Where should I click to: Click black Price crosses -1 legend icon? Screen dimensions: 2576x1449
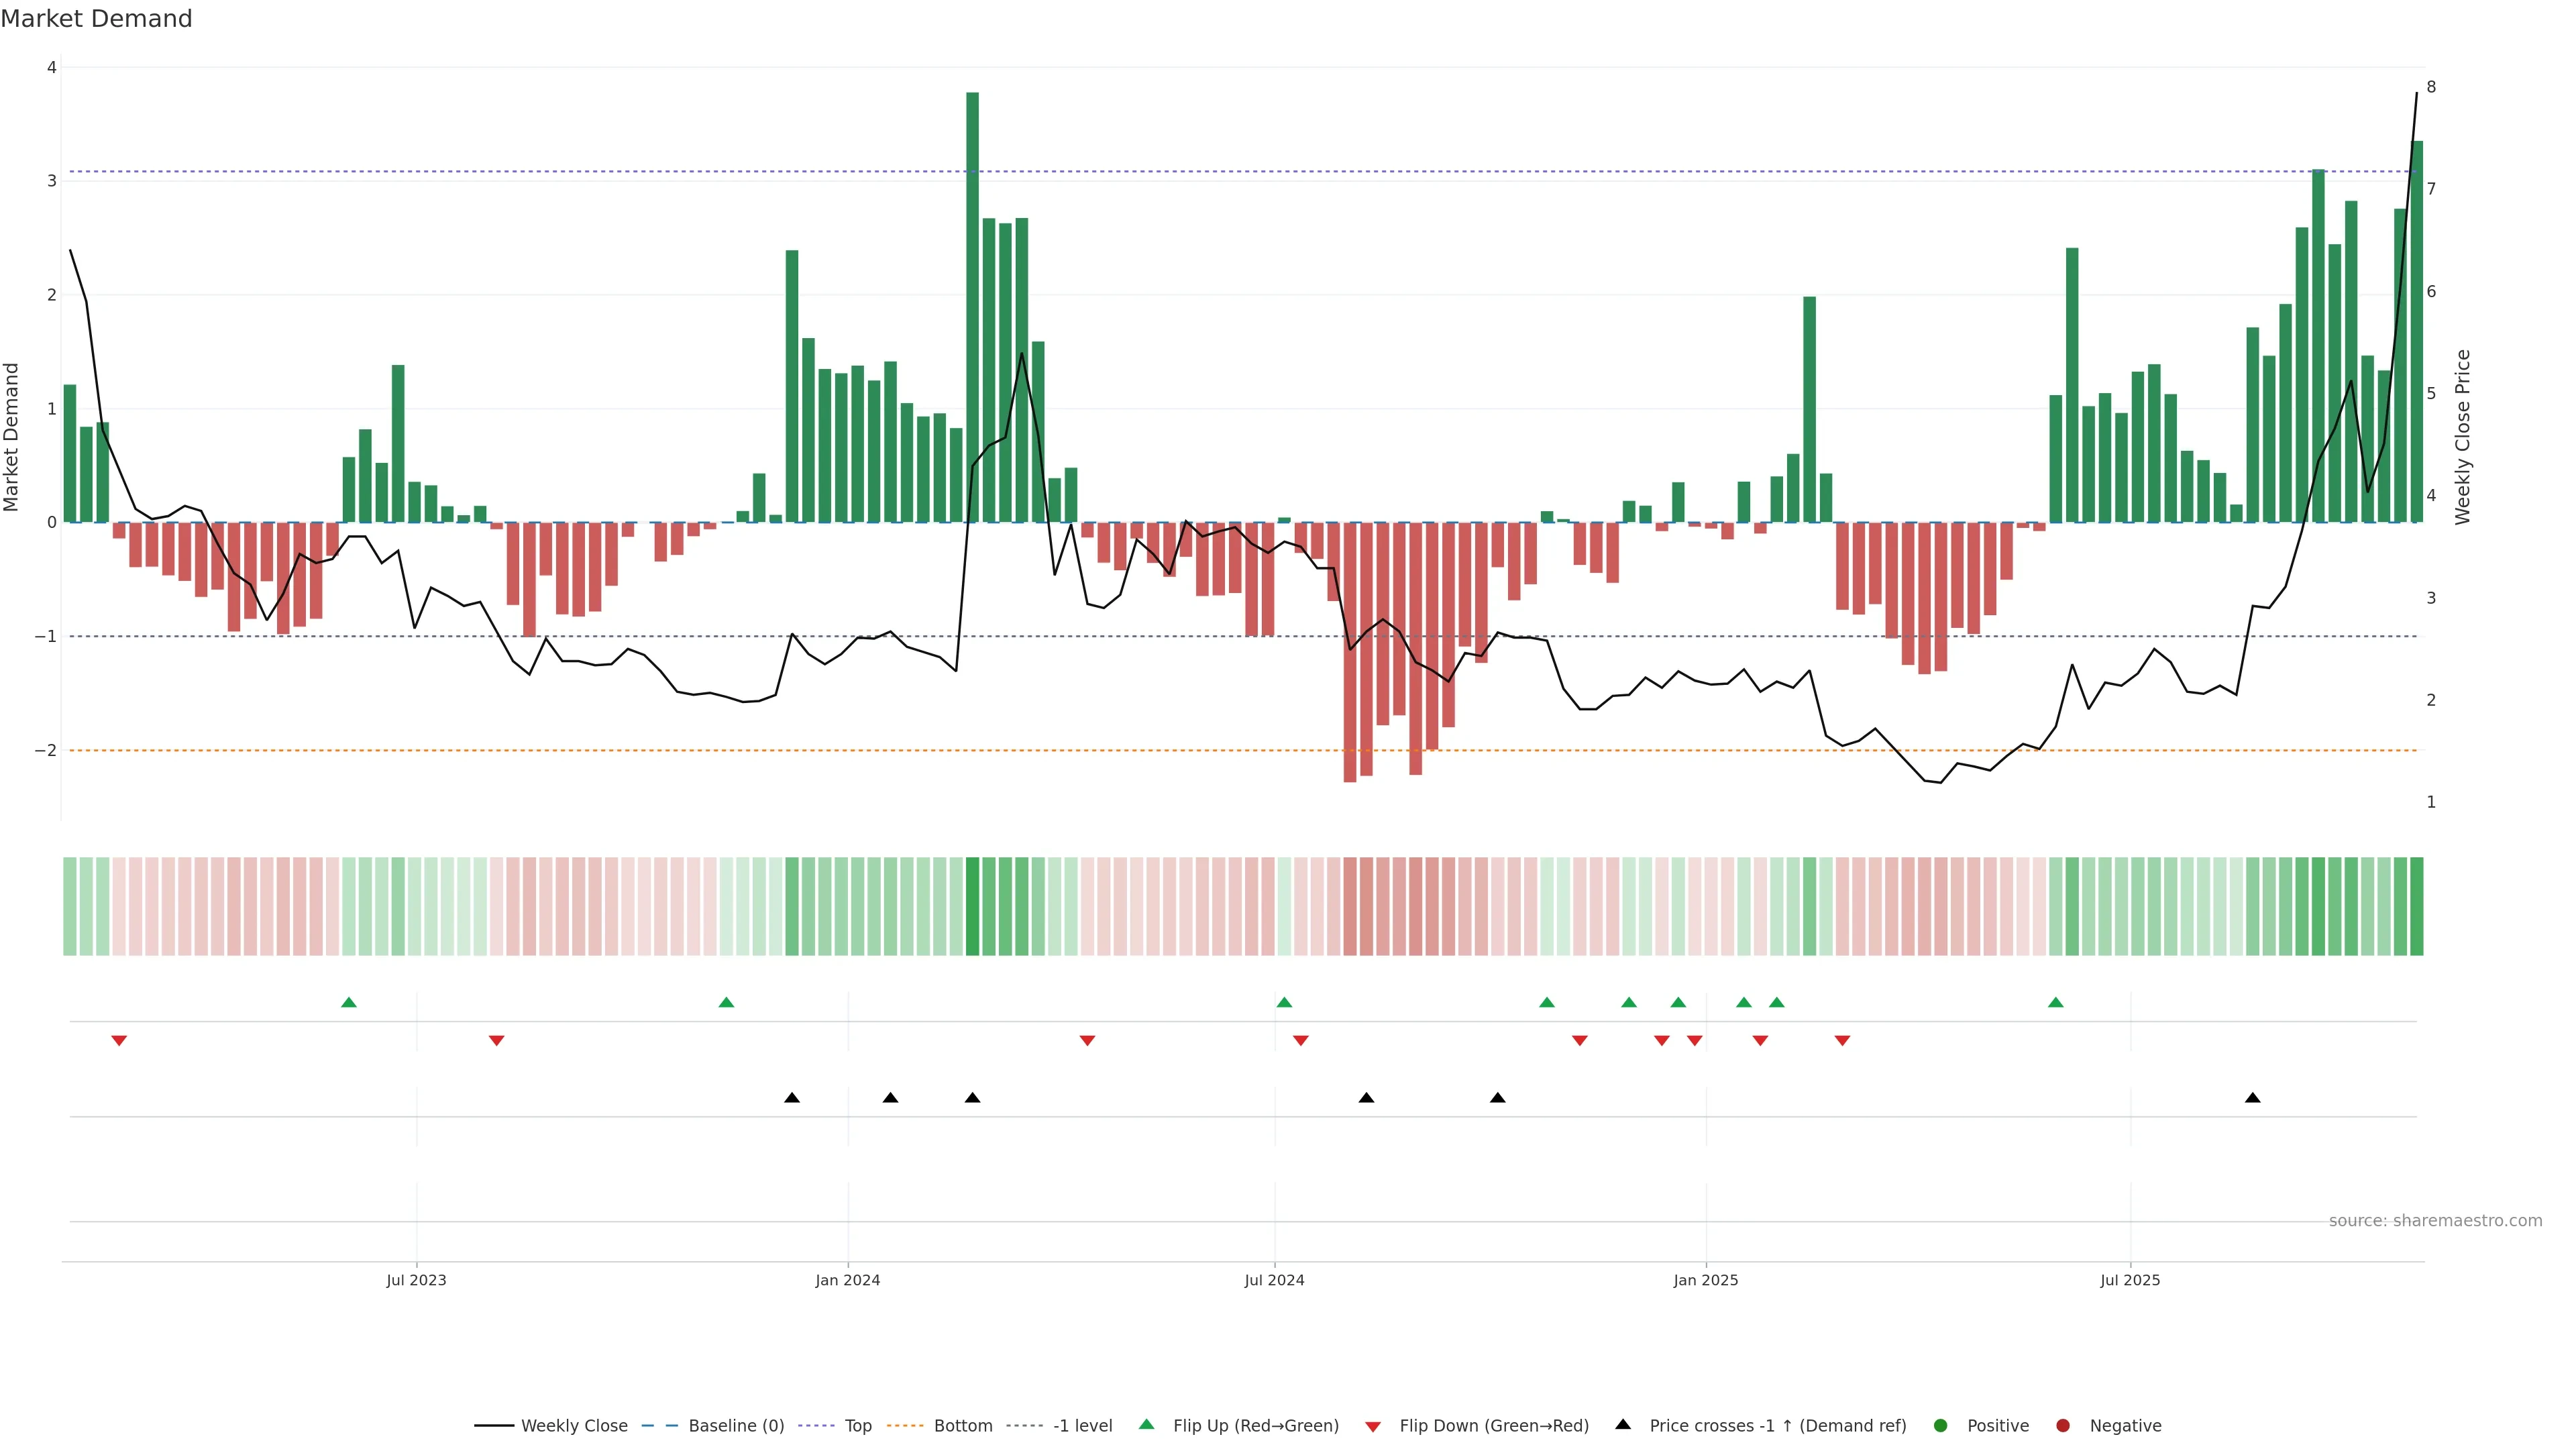tap(1623, 1424)
